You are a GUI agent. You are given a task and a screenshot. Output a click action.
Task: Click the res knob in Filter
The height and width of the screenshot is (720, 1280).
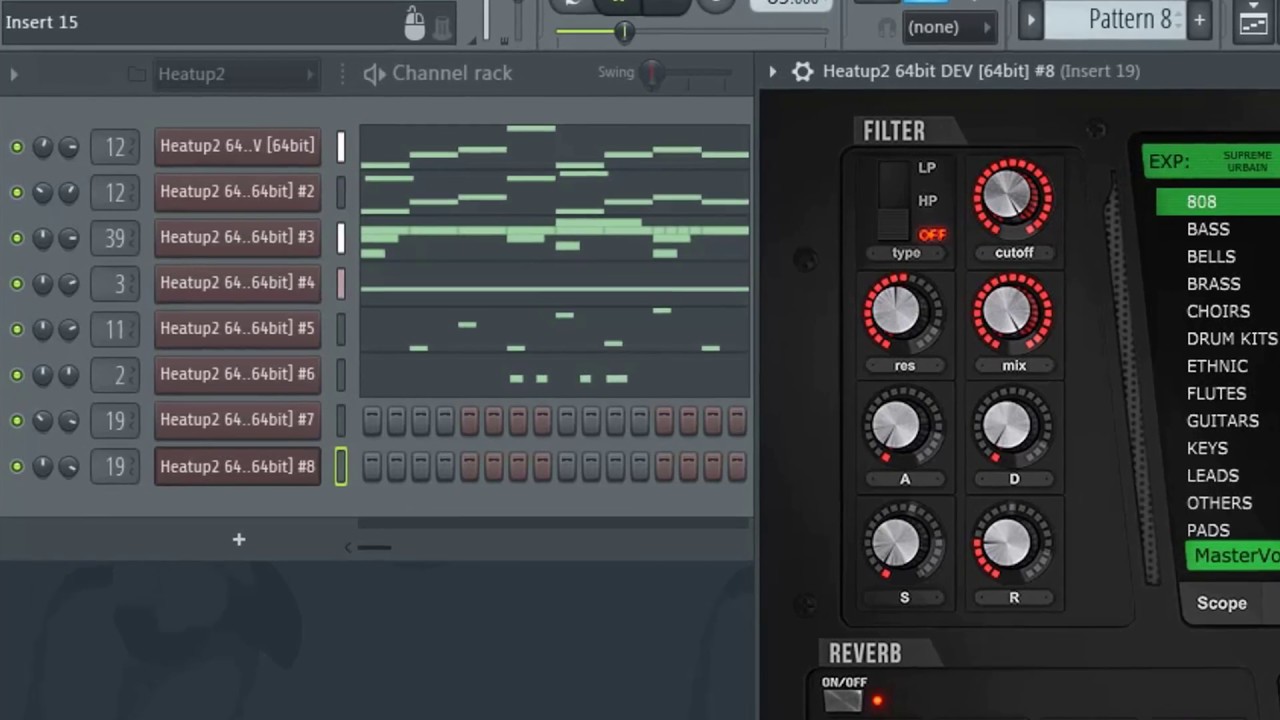point(903,313)
